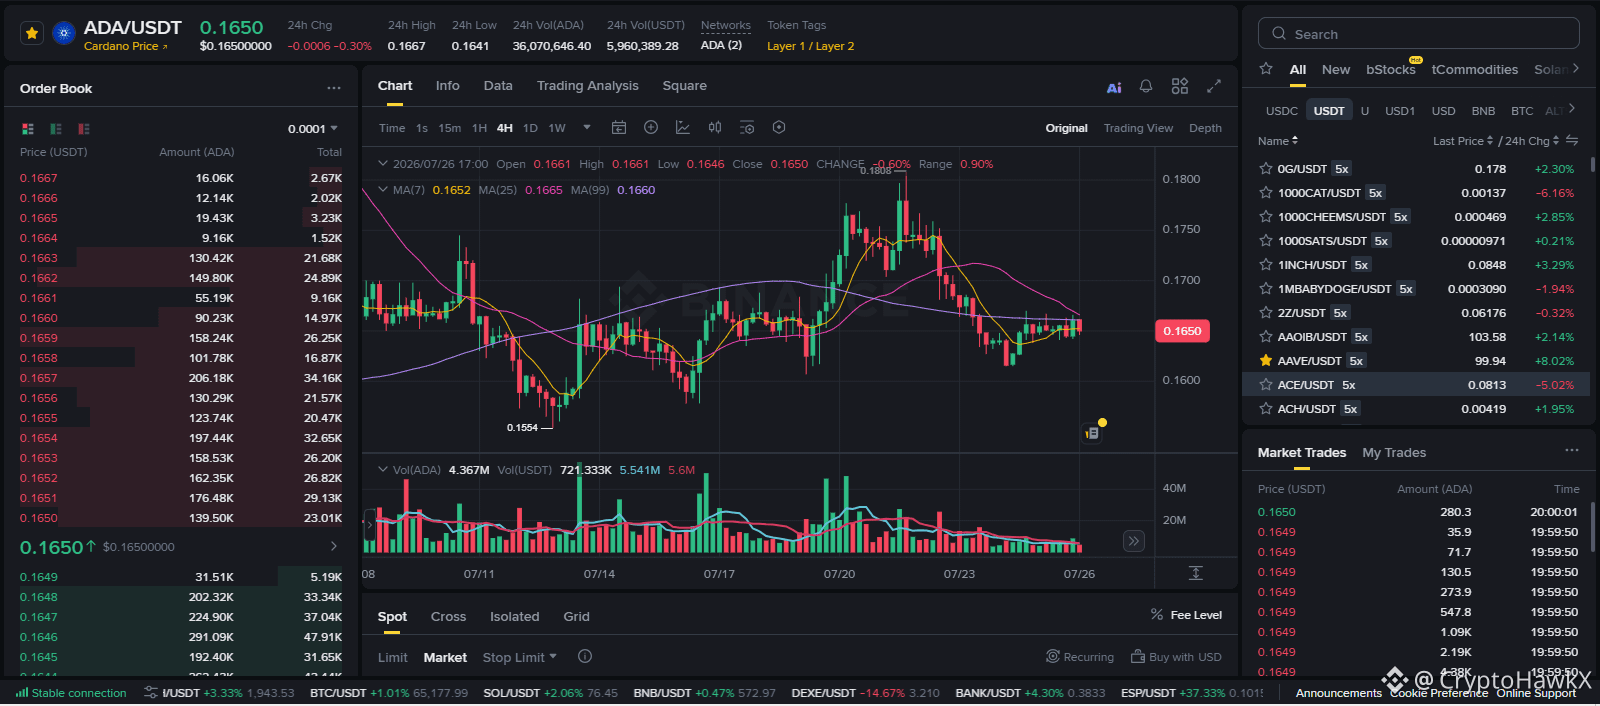Switch to the 1W interval
Screen dimensions: 1600x706
click(x=557, y=128)
